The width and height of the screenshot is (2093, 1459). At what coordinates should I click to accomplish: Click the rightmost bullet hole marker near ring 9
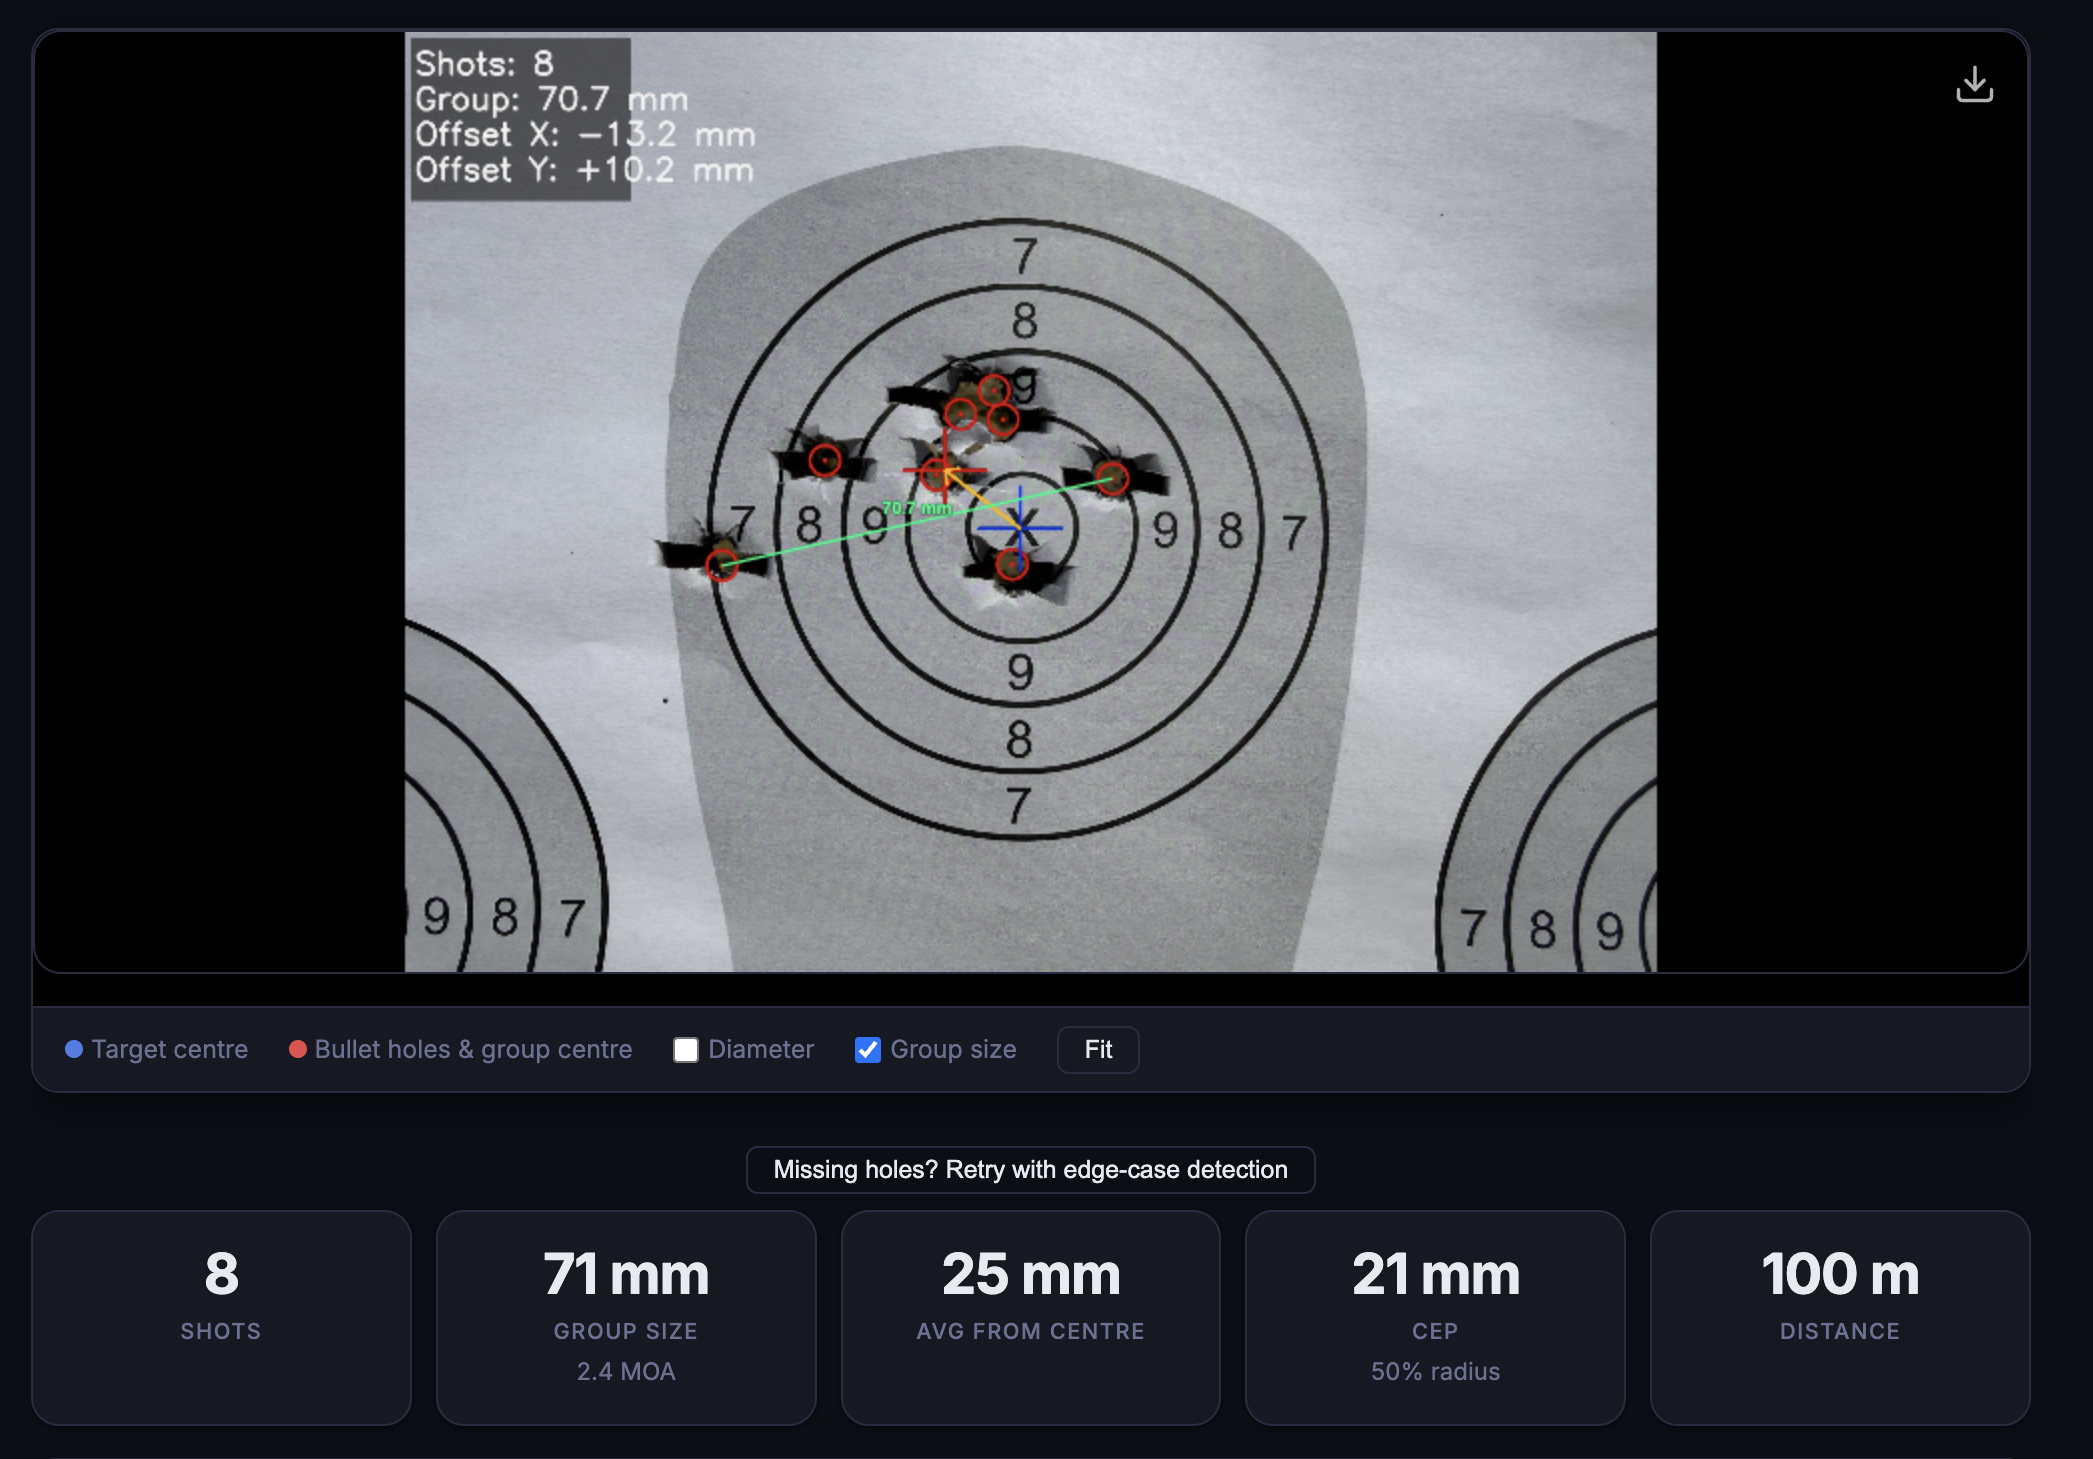pyautogui.click(x=1113, y=479)
